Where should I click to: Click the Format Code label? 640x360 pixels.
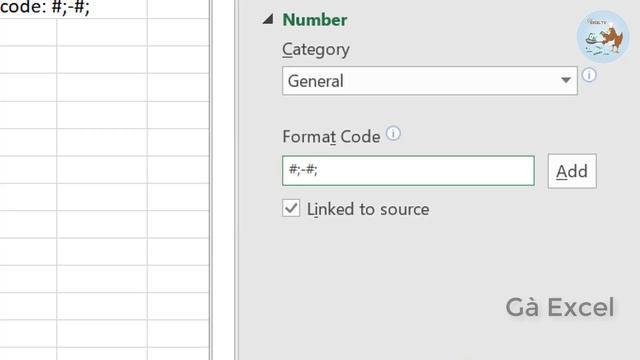331,137
